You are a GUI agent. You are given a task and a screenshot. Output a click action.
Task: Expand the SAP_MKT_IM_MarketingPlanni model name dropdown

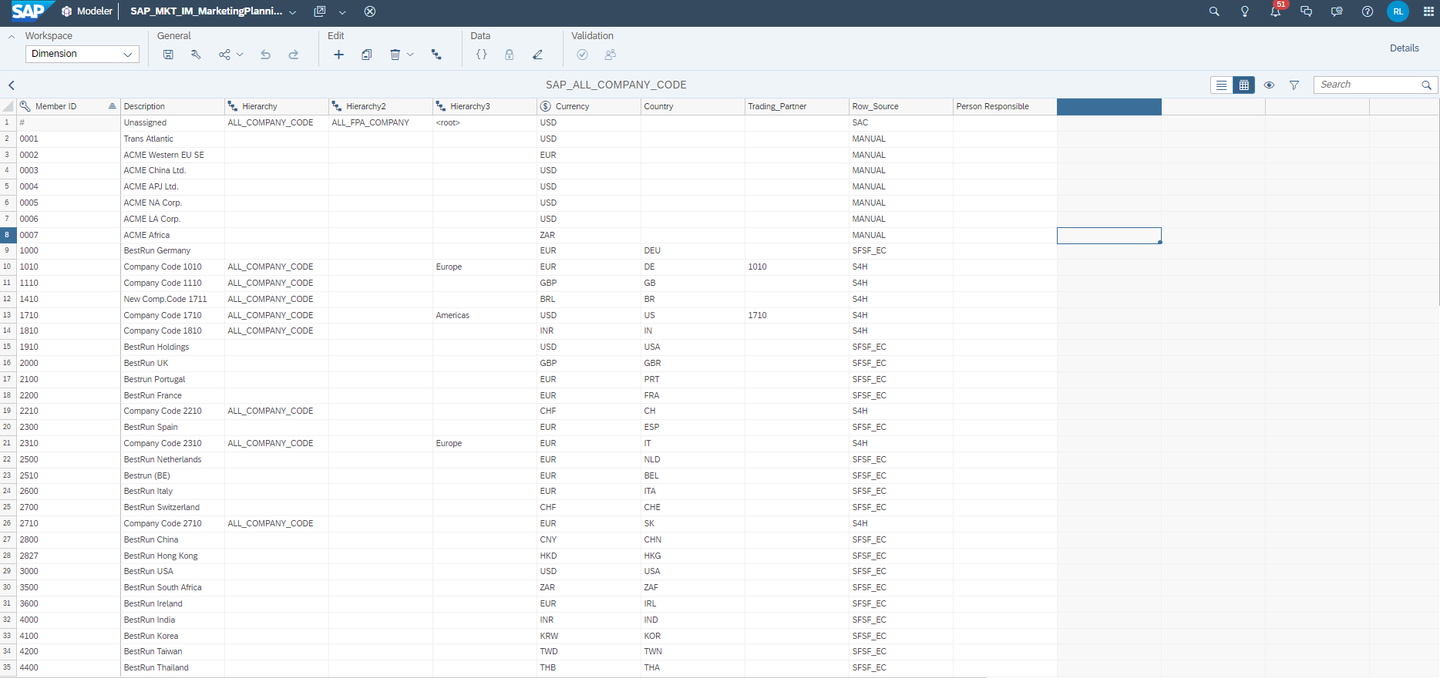(292, 12)
